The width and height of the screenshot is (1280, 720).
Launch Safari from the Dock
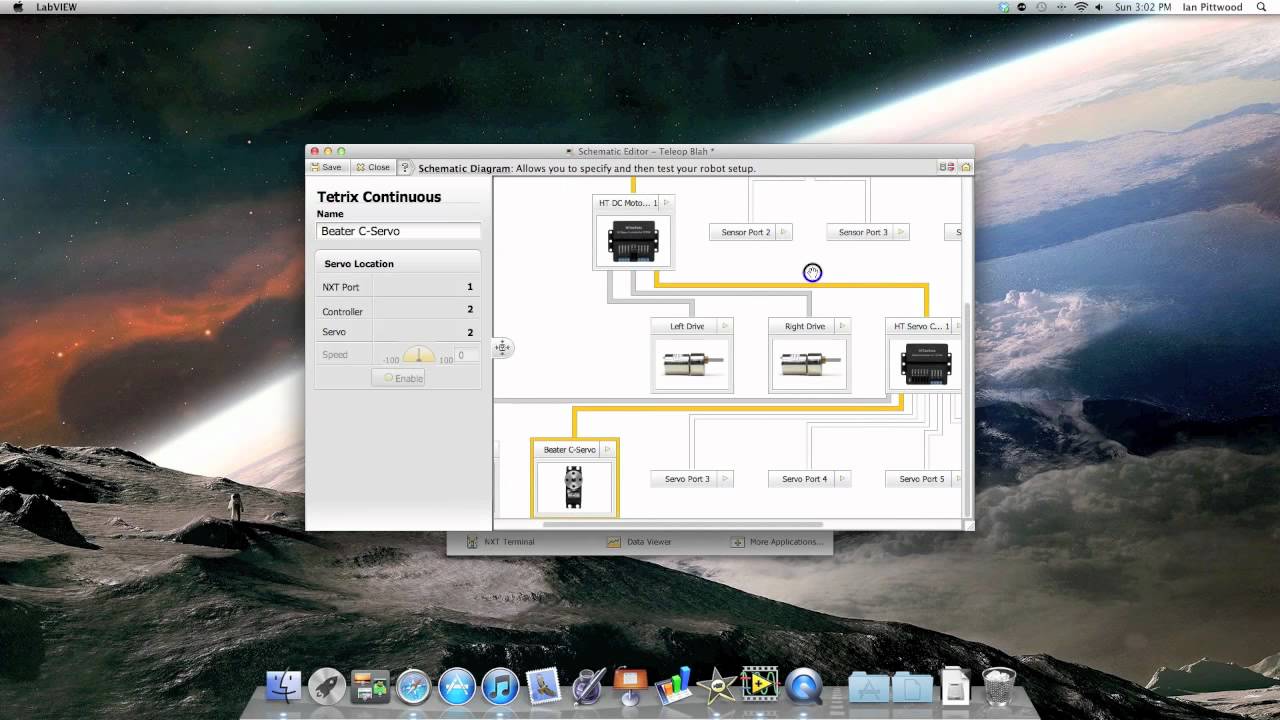click(413, 687)
